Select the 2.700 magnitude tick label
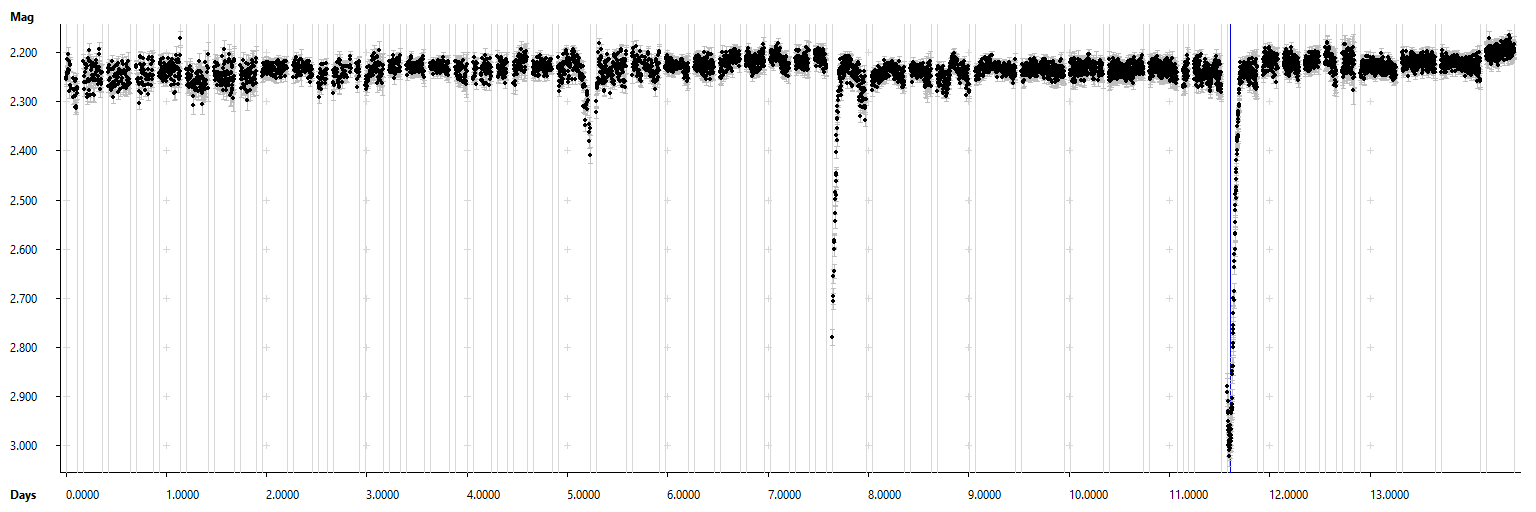The height and width of the screenshot is (512, 1536). point(23,298)
